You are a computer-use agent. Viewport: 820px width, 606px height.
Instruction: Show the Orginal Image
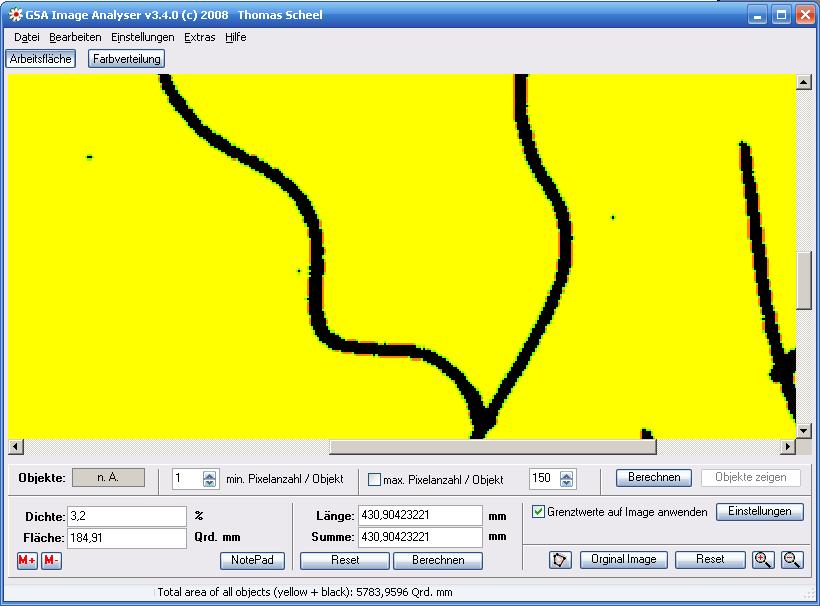623,559
